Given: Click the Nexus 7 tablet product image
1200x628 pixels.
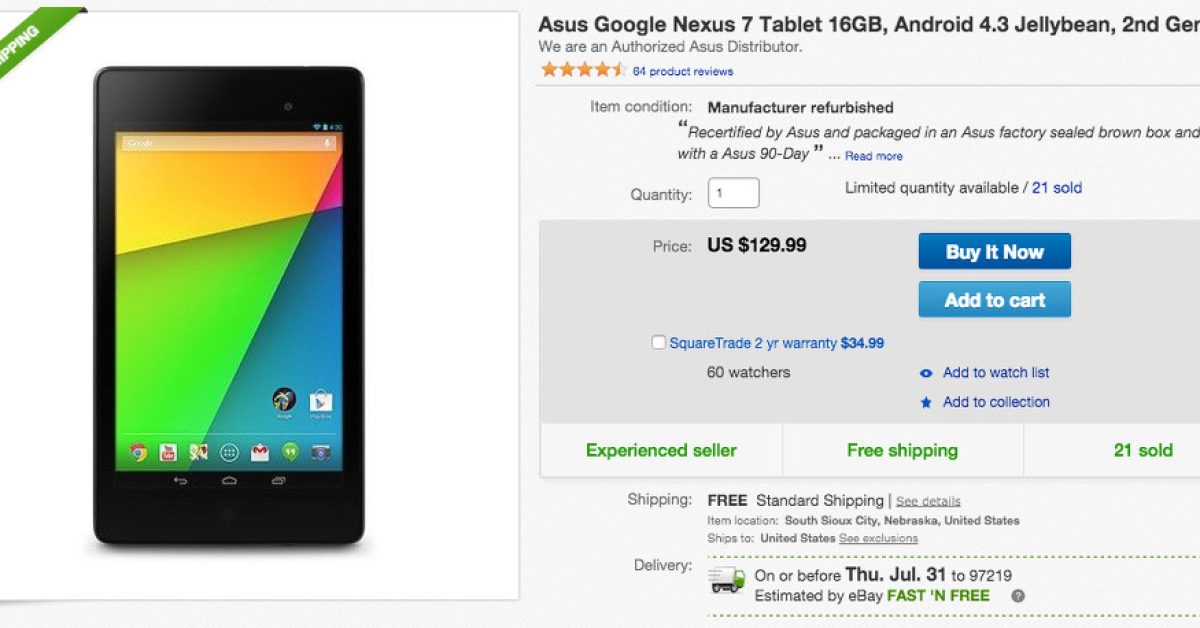Looking at the screenshot, I should point(229,308).
